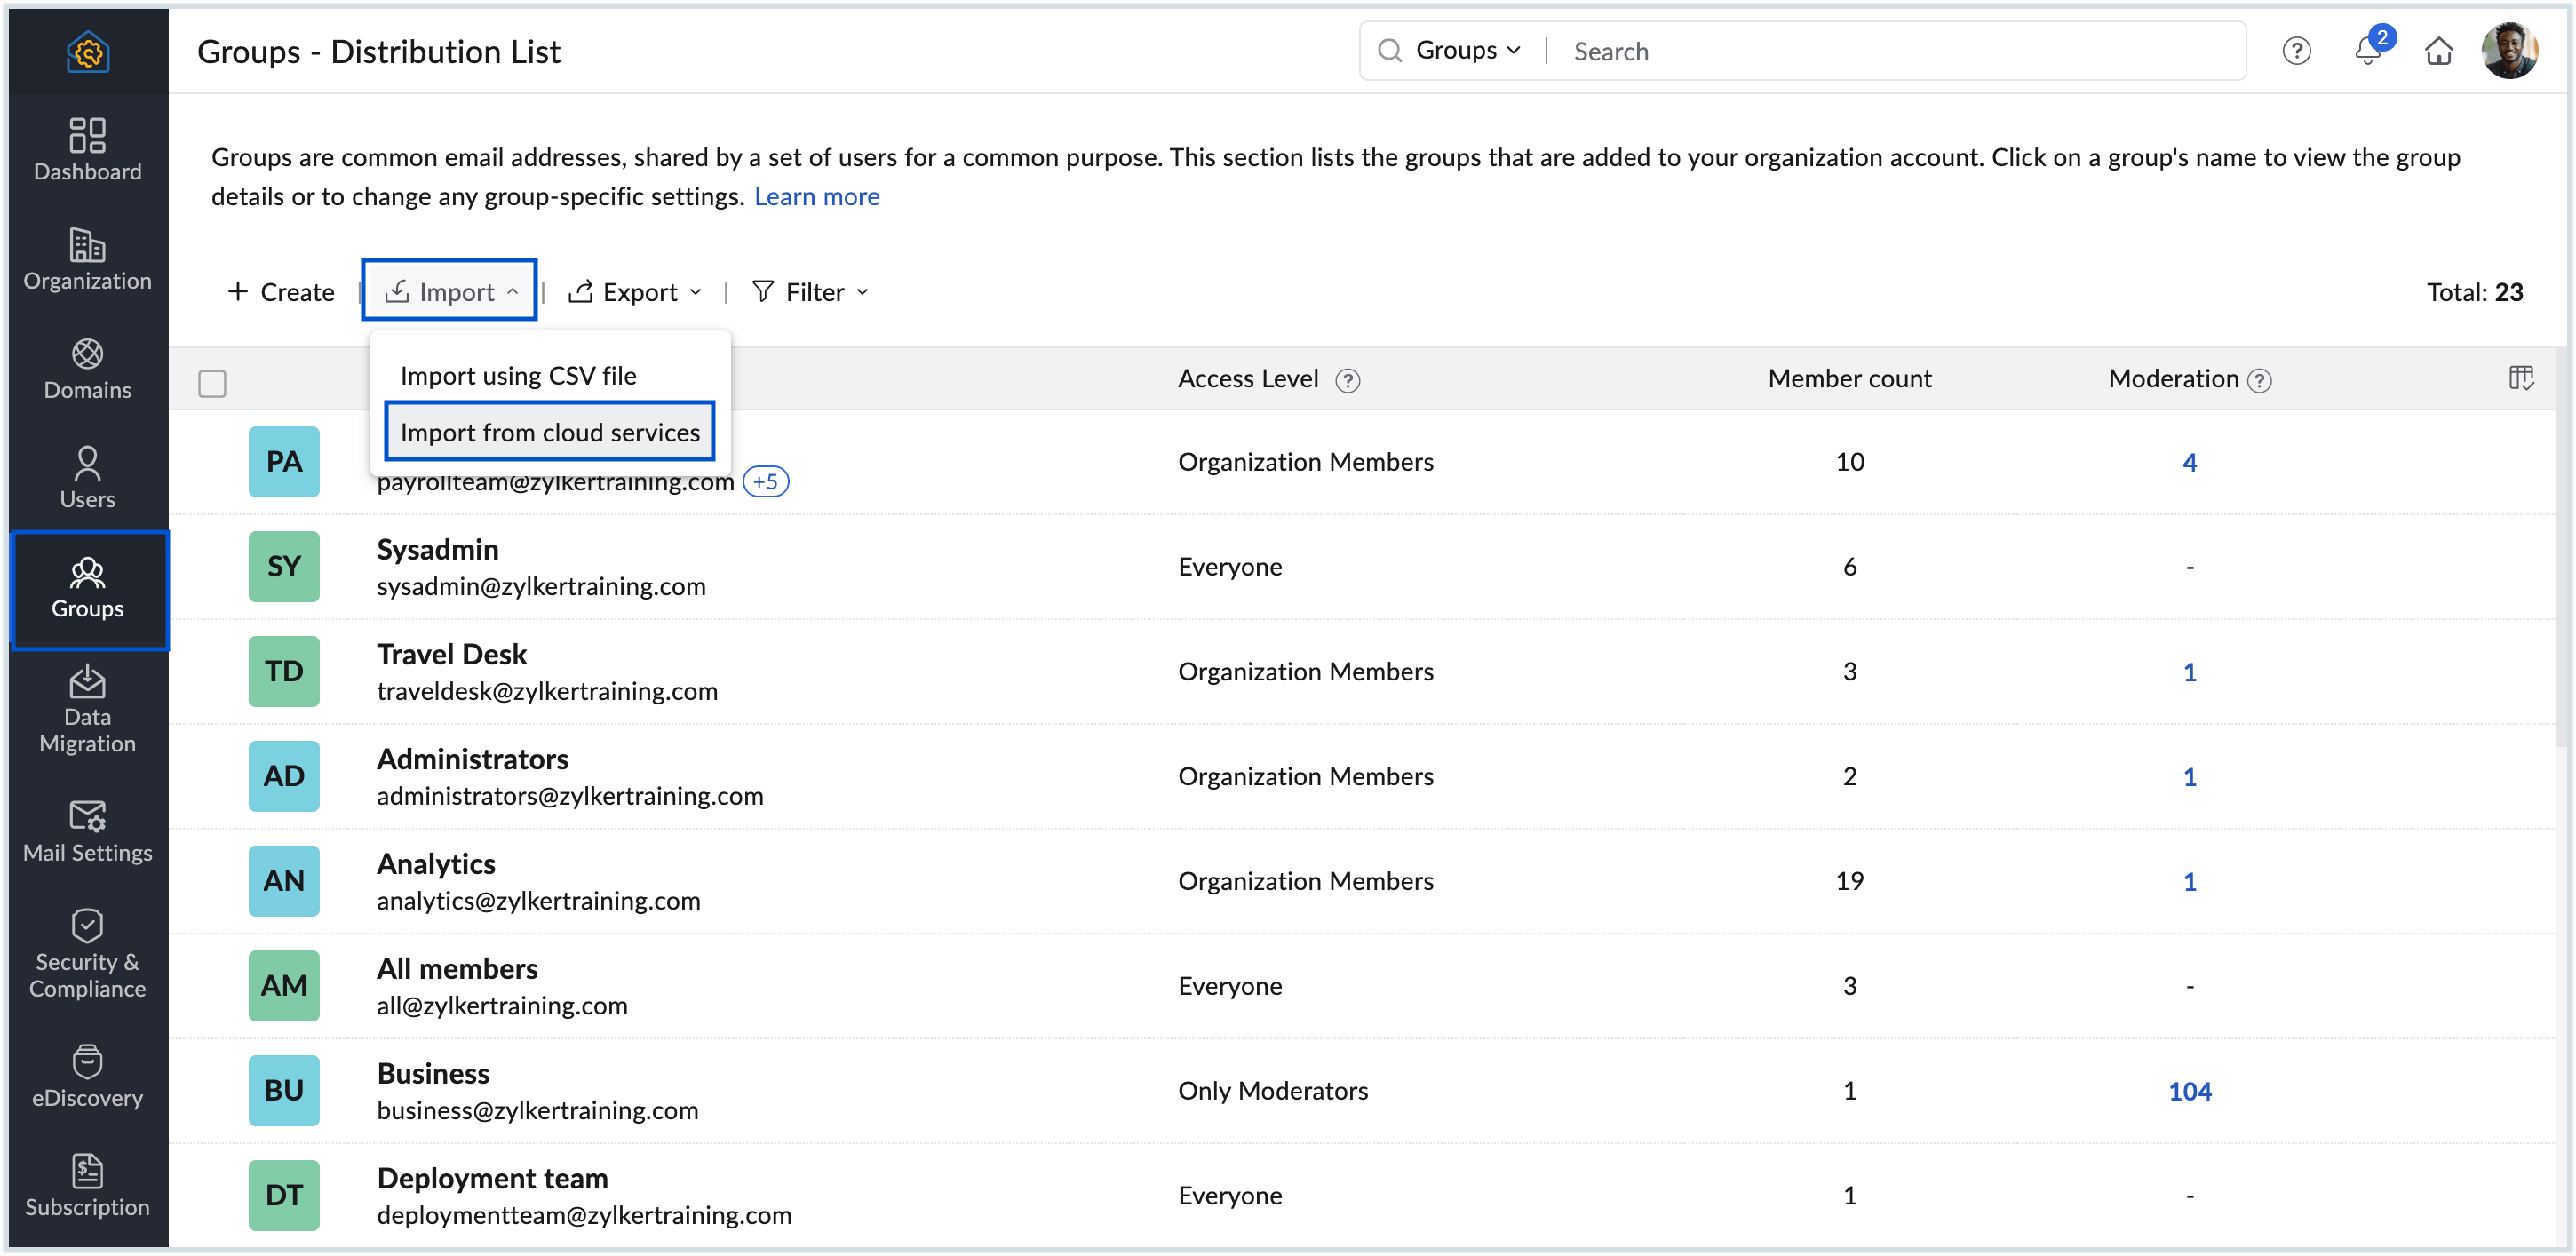The height and width of the screenshot is (1256, 2576).
Task: Open the Filter dropdown
Action: (810, 292)
